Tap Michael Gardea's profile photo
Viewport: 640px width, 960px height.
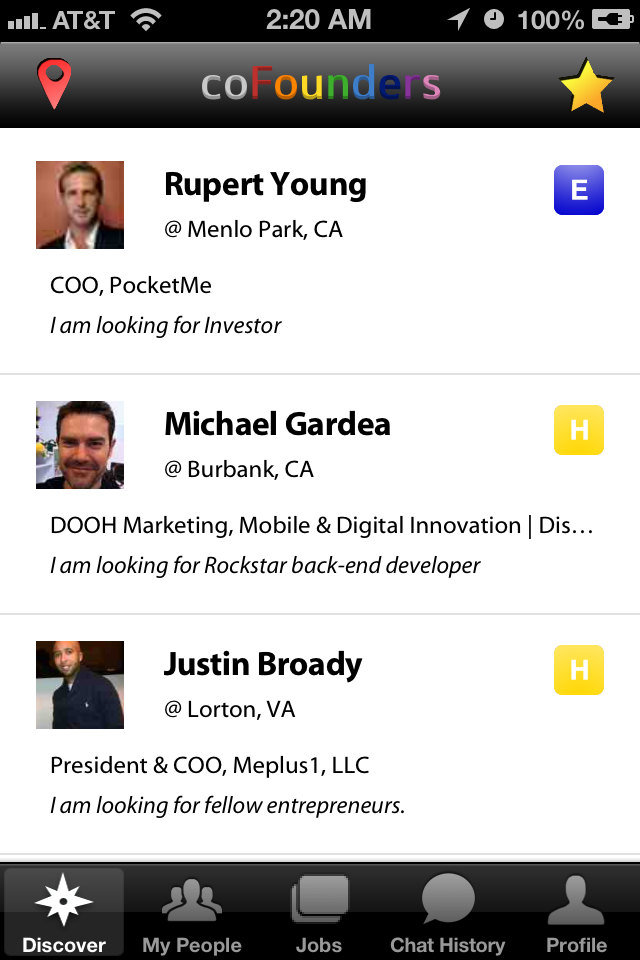80,445
